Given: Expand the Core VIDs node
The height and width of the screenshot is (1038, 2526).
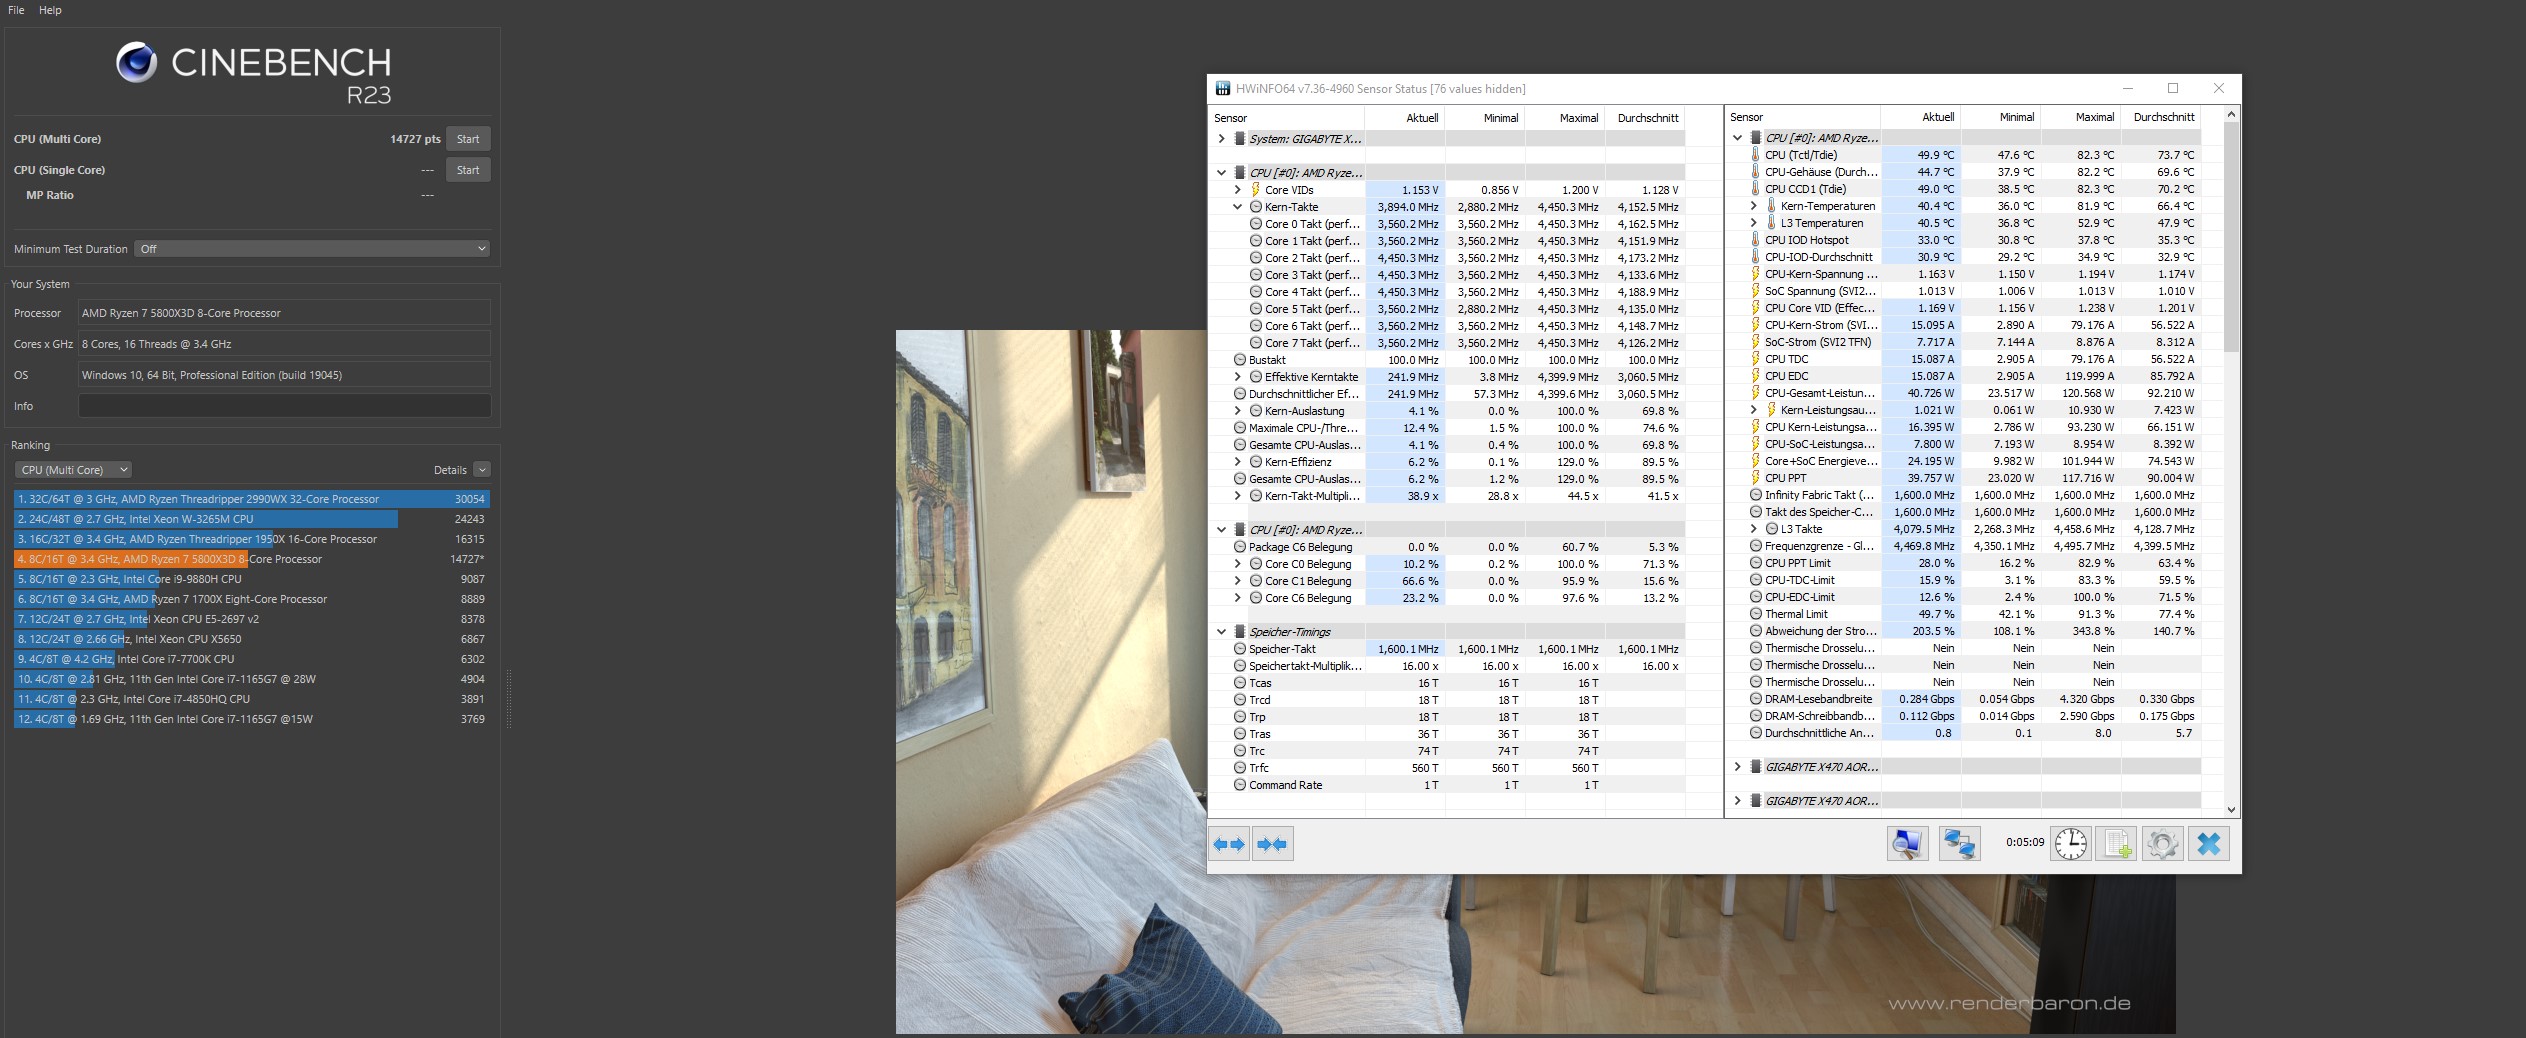Looking at the screenshot, I should (1237, 190).
